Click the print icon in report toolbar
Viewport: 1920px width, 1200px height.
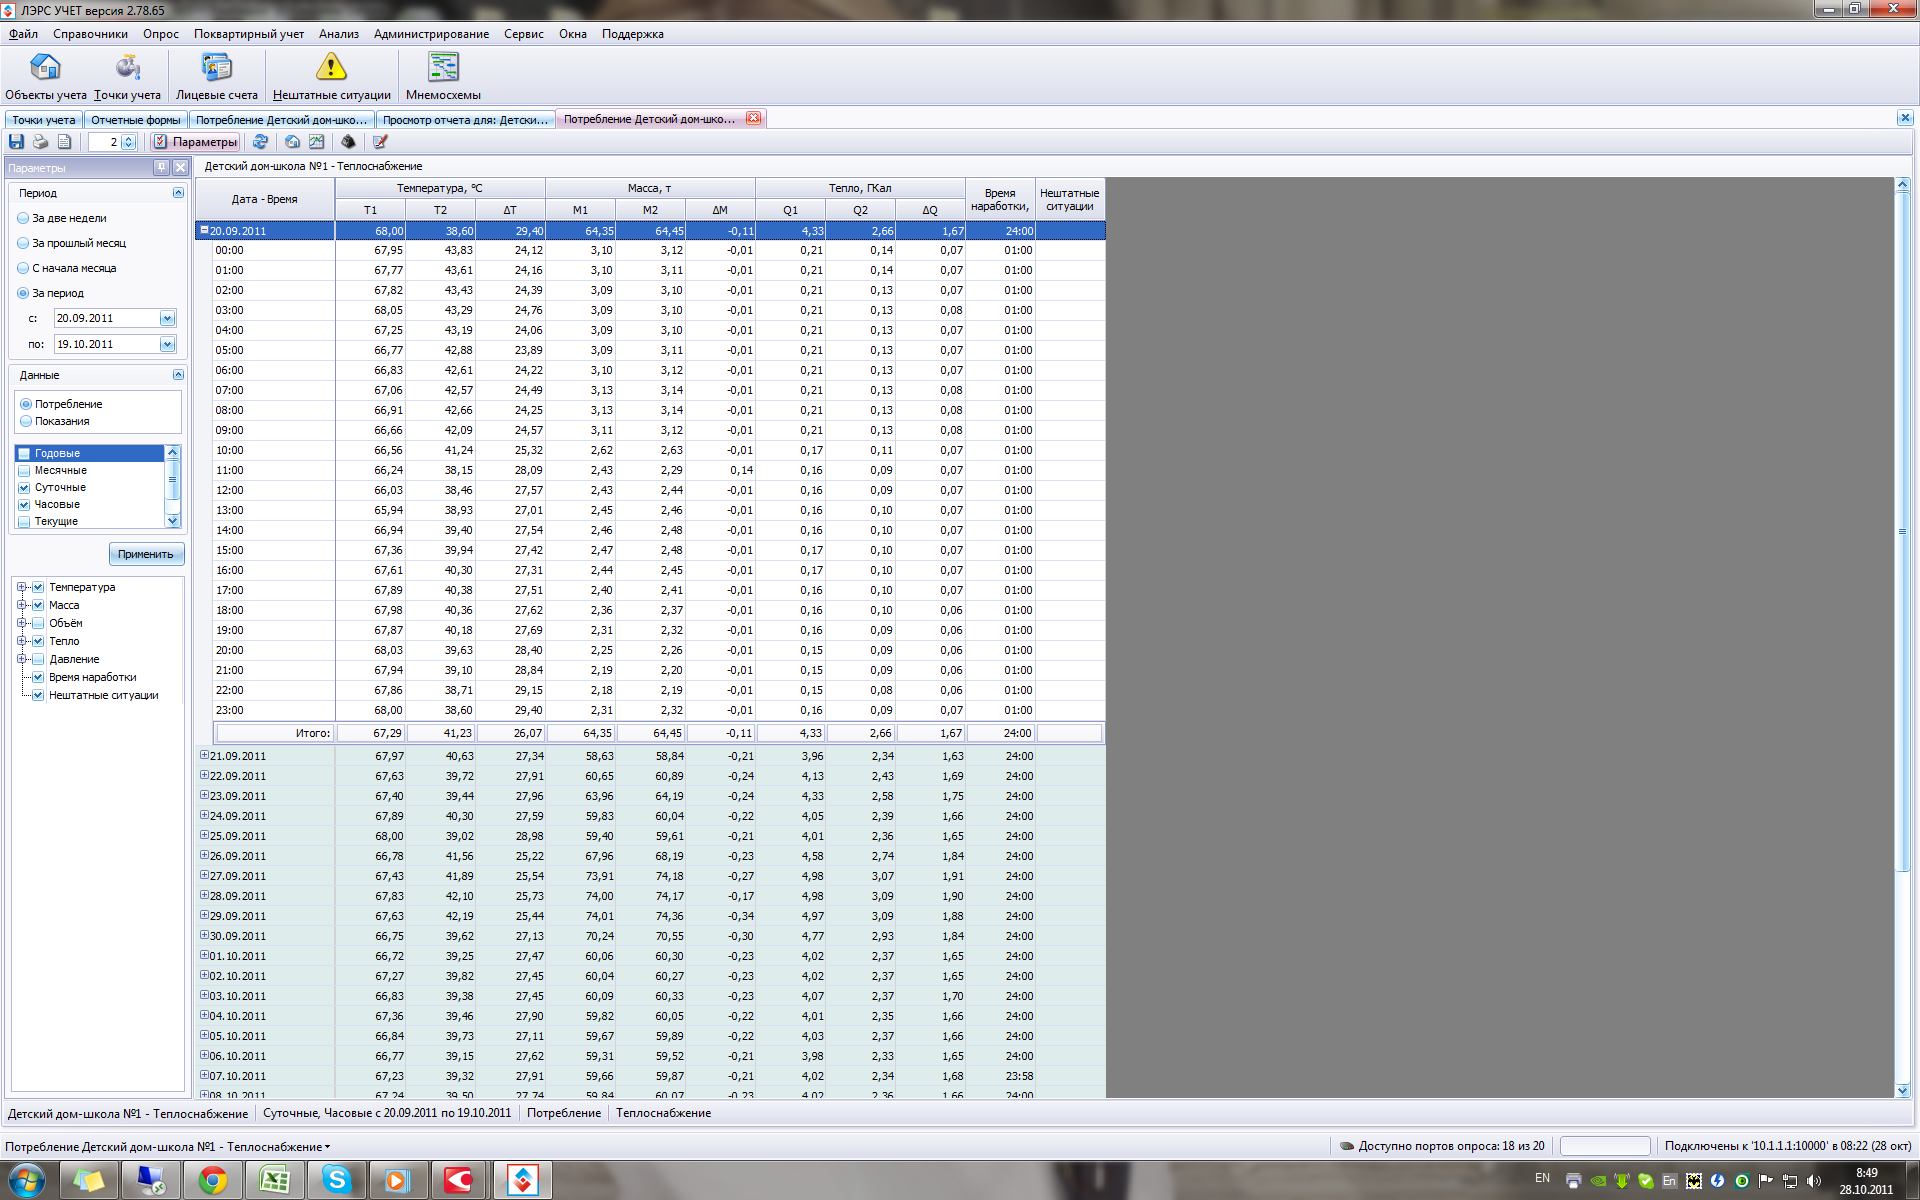pos(40,142)
